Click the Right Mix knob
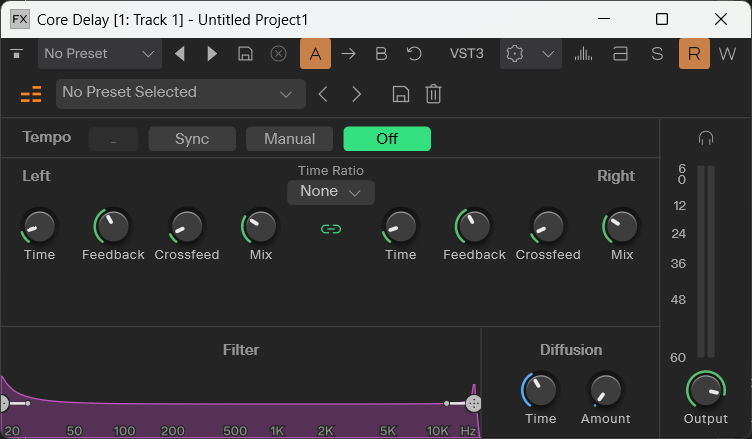The height and width of the screenshot is (439, 752). [x=622, y=226]
